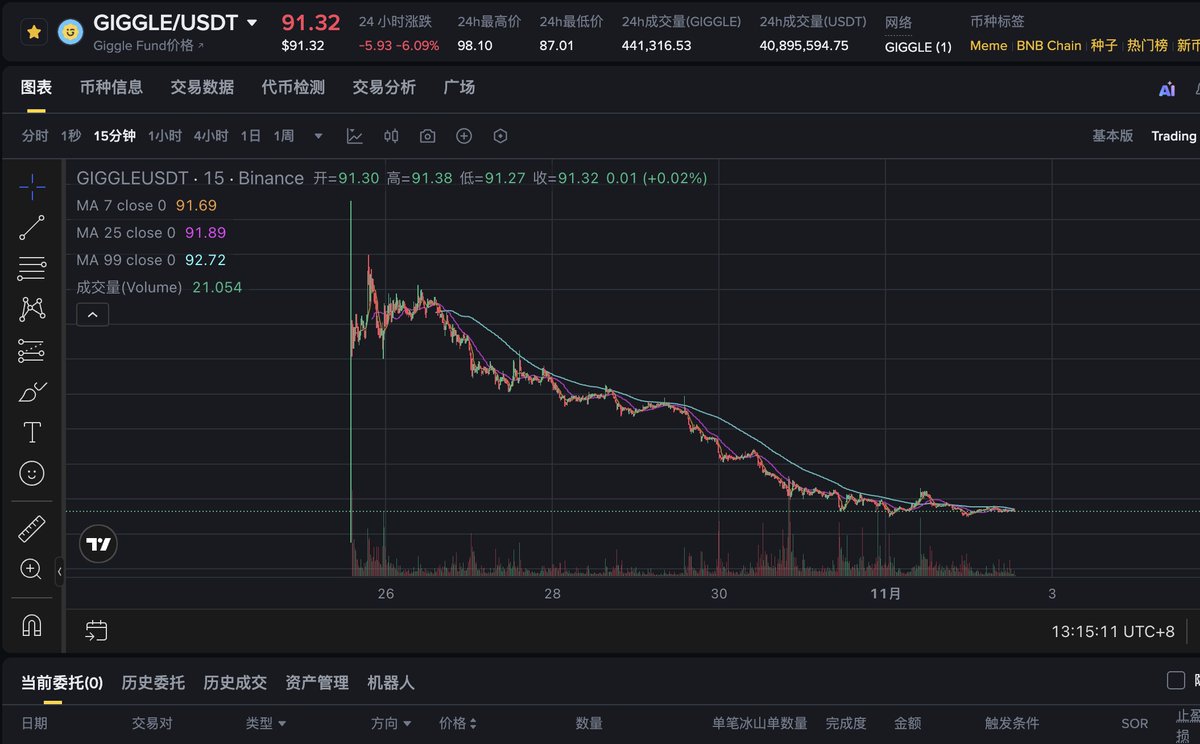Select the 1周 interval
Screen dimensions: 1200x744
coord(284,136)
